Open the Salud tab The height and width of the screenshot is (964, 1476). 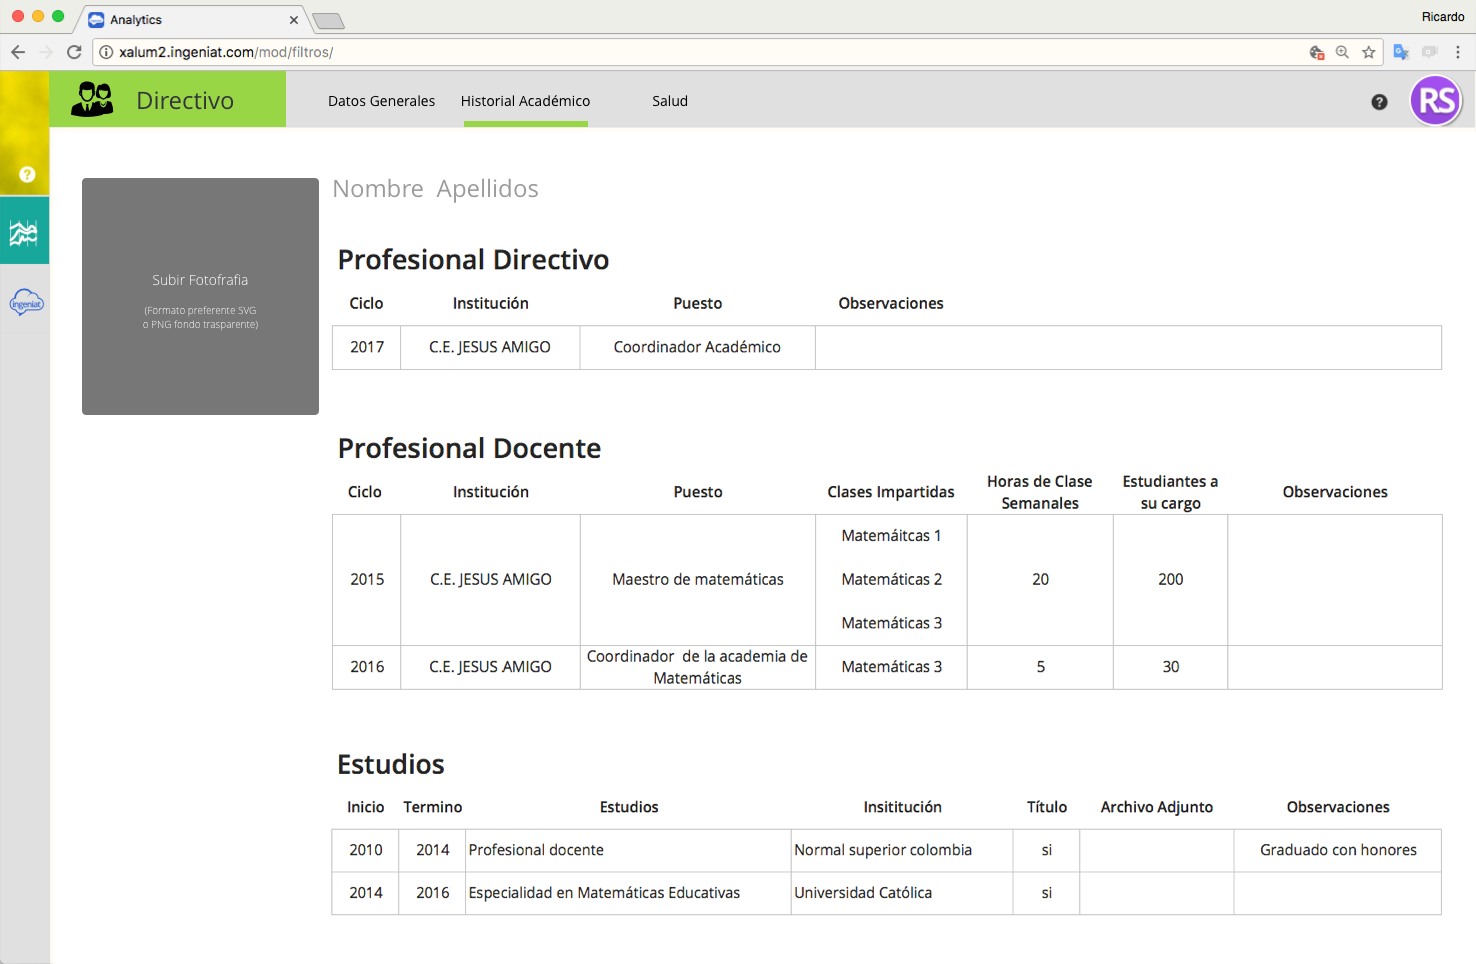pos(669,101)
